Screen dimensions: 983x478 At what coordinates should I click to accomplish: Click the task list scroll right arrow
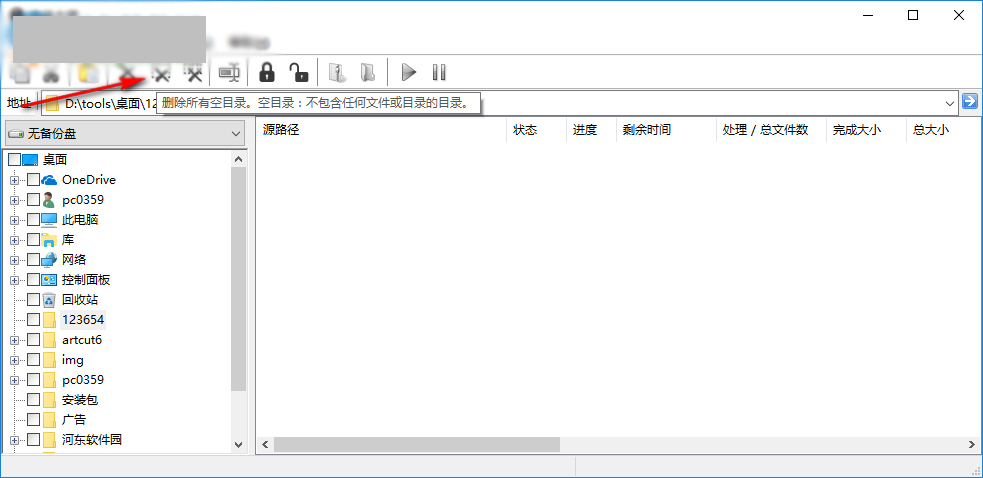coord(970,444)
